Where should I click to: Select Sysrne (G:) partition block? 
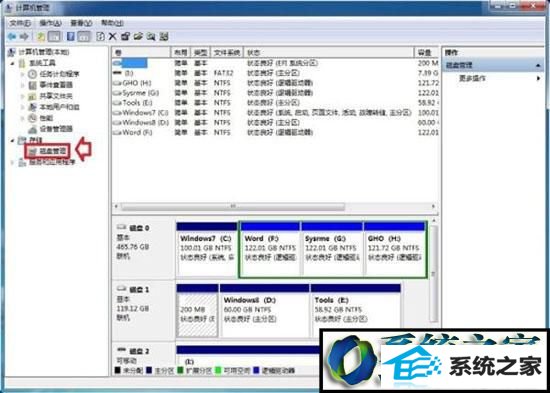click(332, 249)
